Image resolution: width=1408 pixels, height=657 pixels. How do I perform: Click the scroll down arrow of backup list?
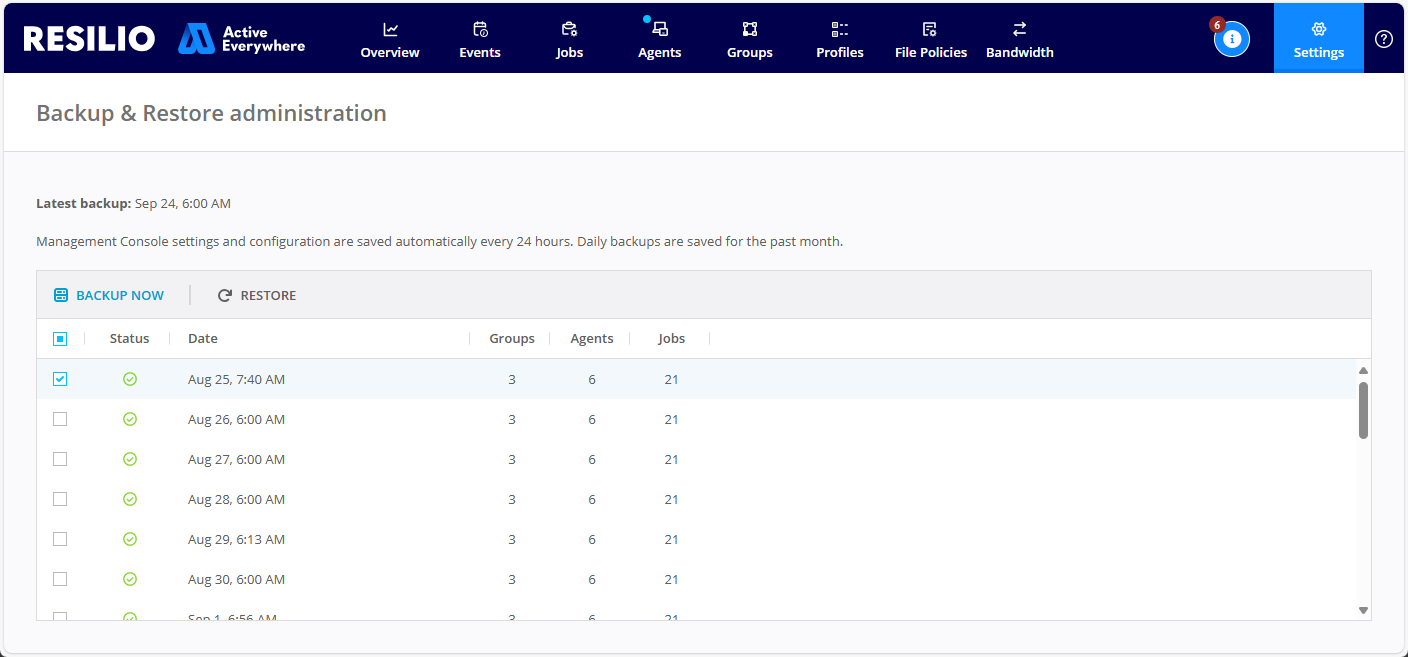[1363, 609]
